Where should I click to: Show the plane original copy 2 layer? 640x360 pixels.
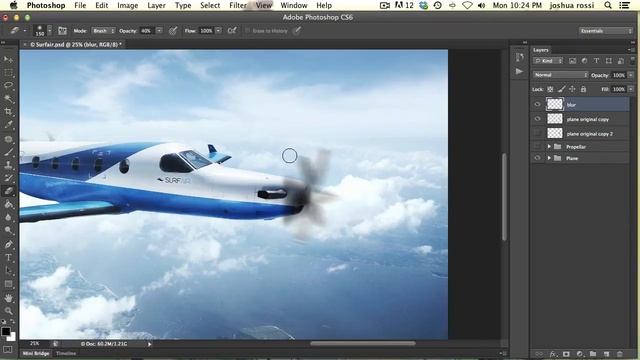[x=537, y=133]
